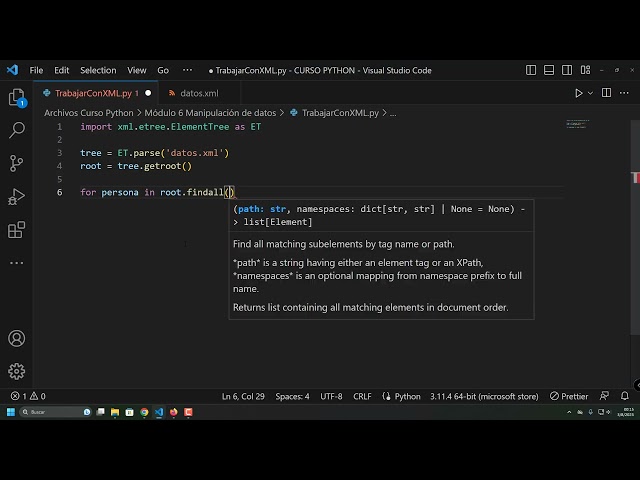This screenshot has width=640, height=480.
Task: Select language mode Python
Action: coord(407,396)
